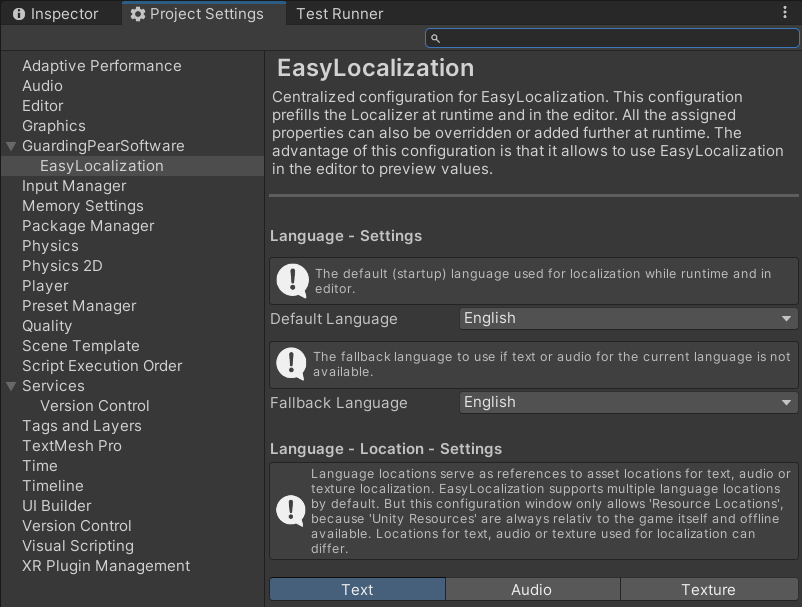802x607 pixels.
Task: Collapse the Services foldout
Action: click(10, 386)
